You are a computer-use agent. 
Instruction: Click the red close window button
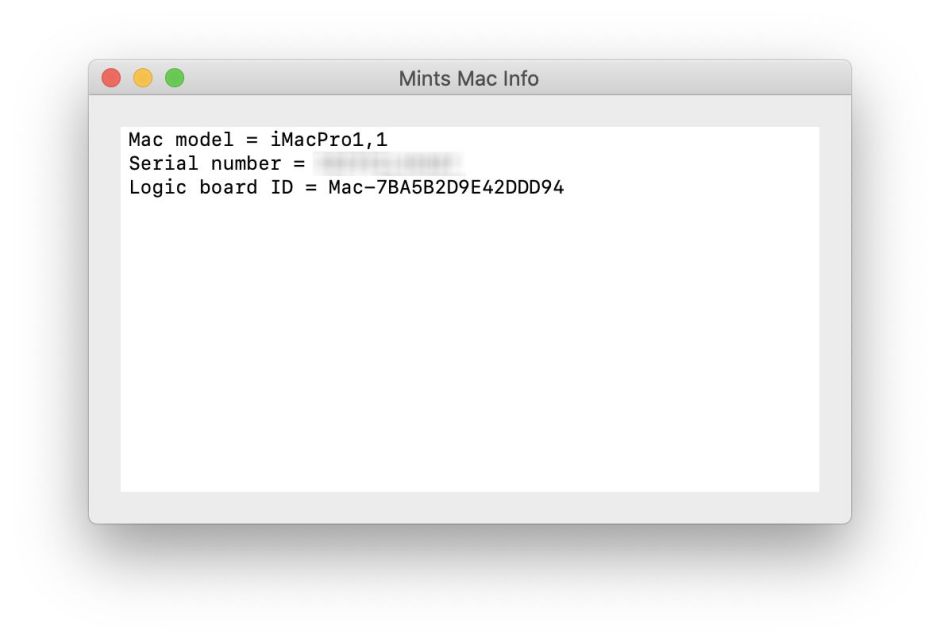[112, 77]
